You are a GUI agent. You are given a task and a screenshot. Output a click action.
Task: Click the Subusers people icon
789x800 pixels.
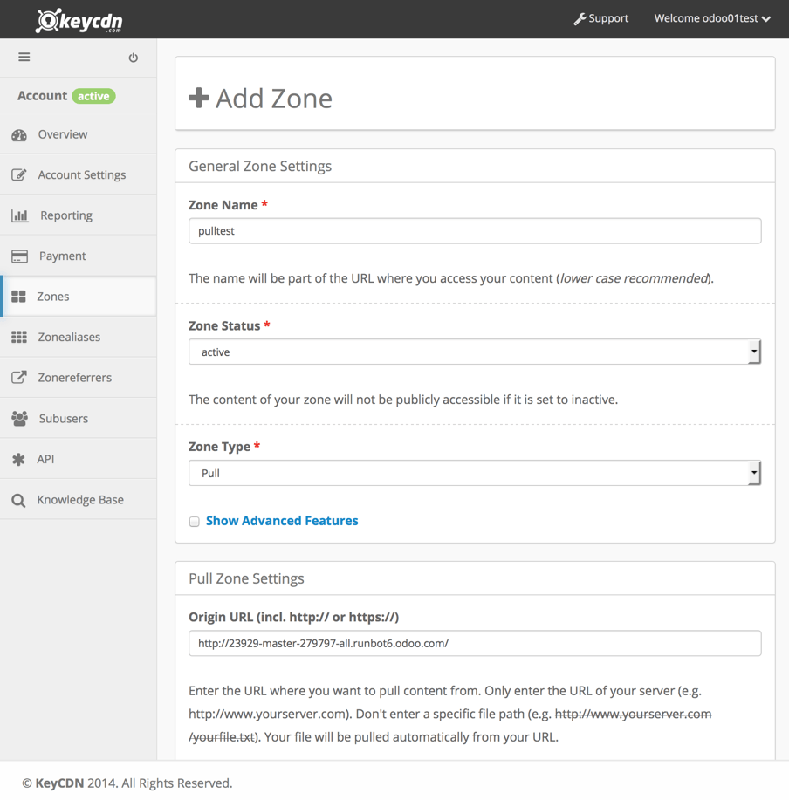[18, 418]
